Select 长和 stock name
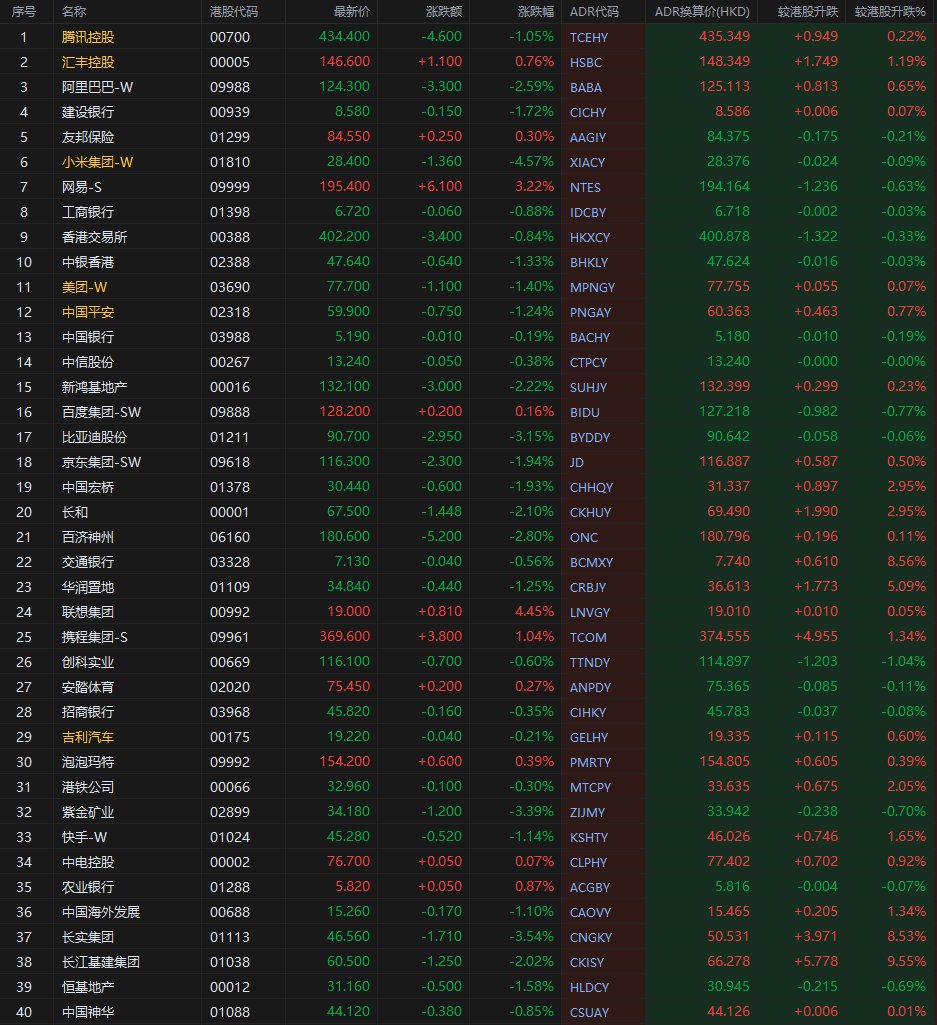 point(75,512)
